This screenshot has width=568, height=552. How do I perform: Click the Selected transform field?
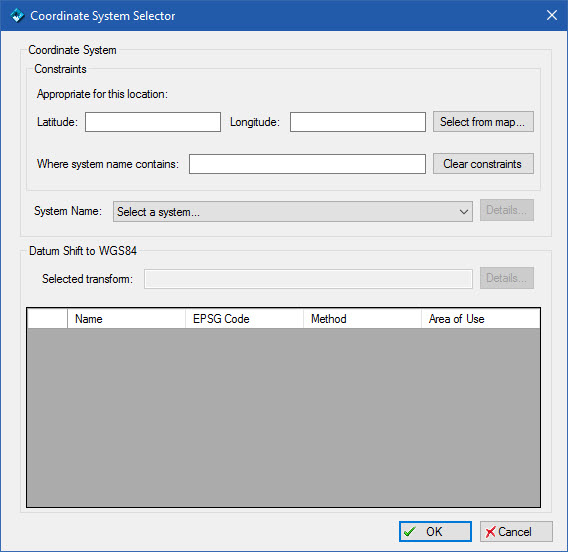(308, 279)
